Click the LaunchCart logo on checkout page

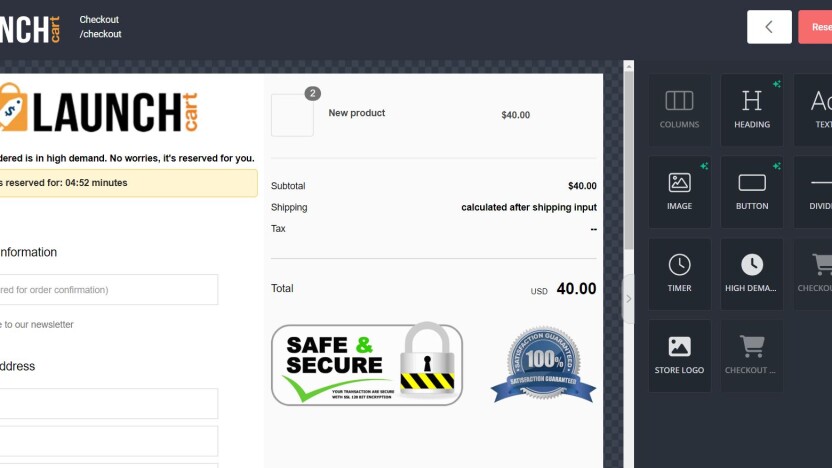pyautogui.click(x=99, y=108)
